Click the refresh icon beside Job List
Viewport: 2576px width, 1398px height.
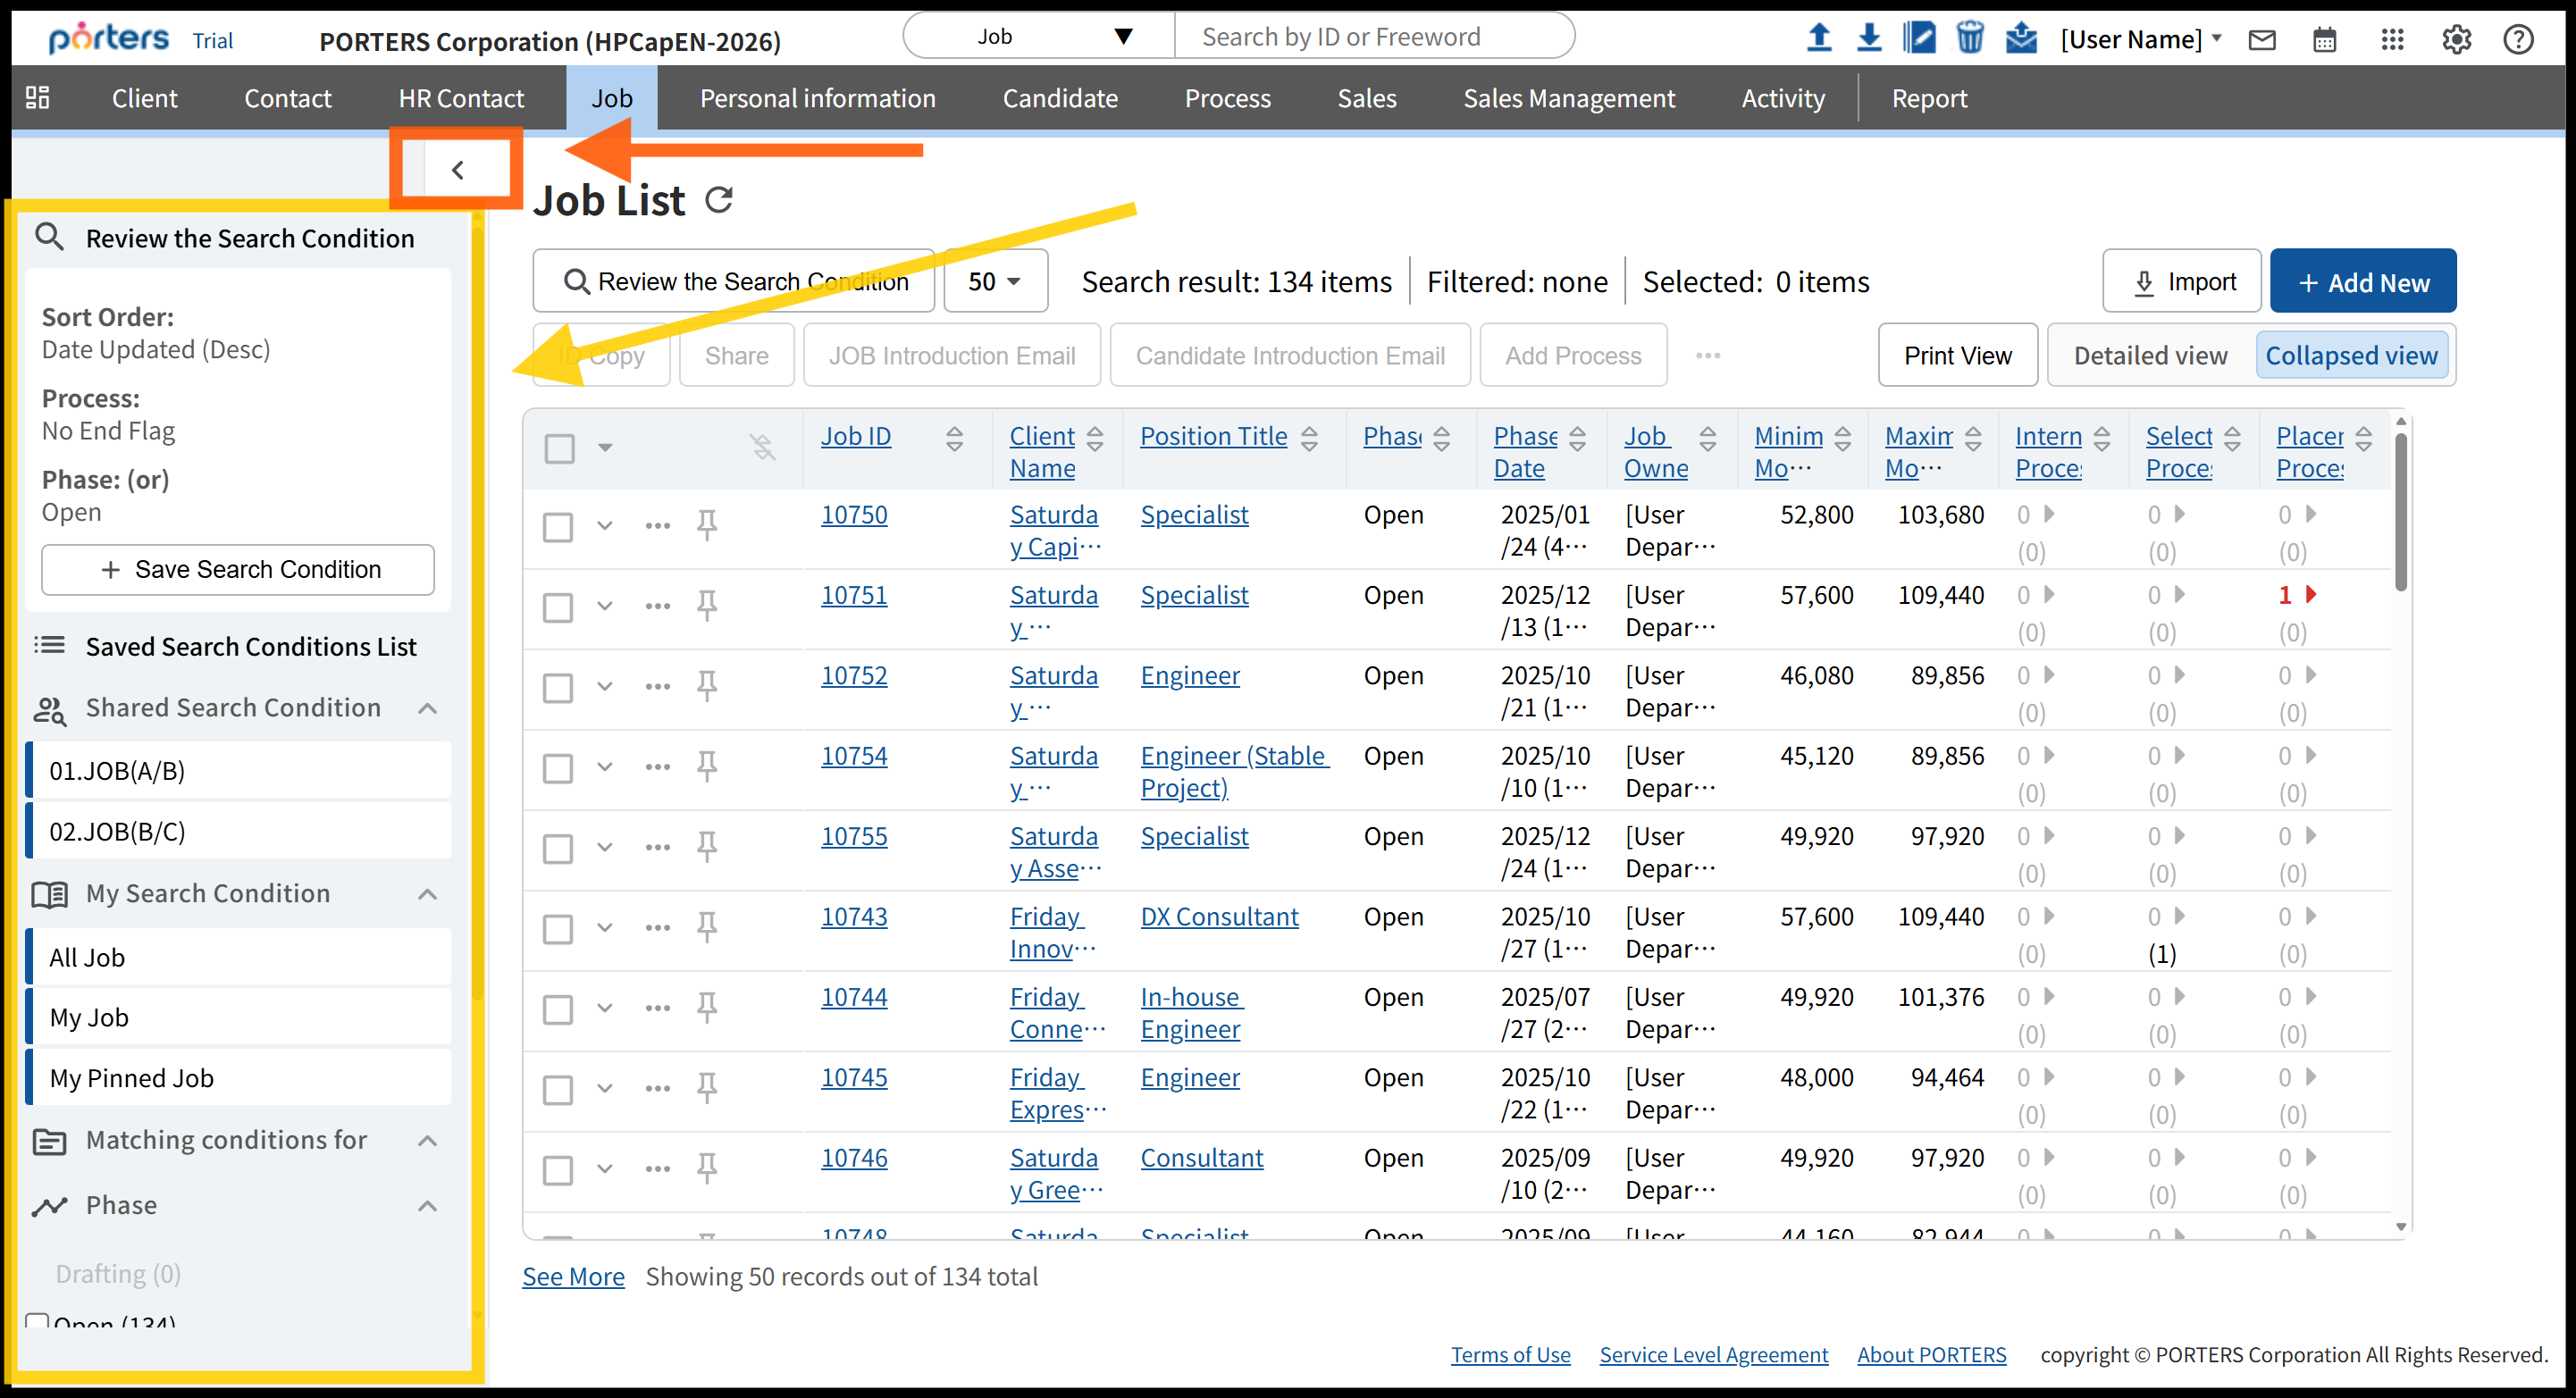pyautogui.click(x=719, y=200)
